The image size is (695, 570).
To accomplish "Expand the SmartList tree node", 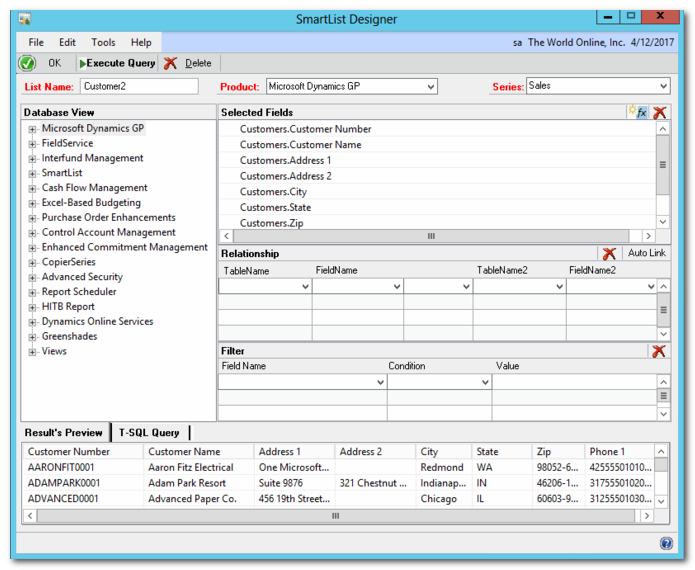I will (32, 174).
